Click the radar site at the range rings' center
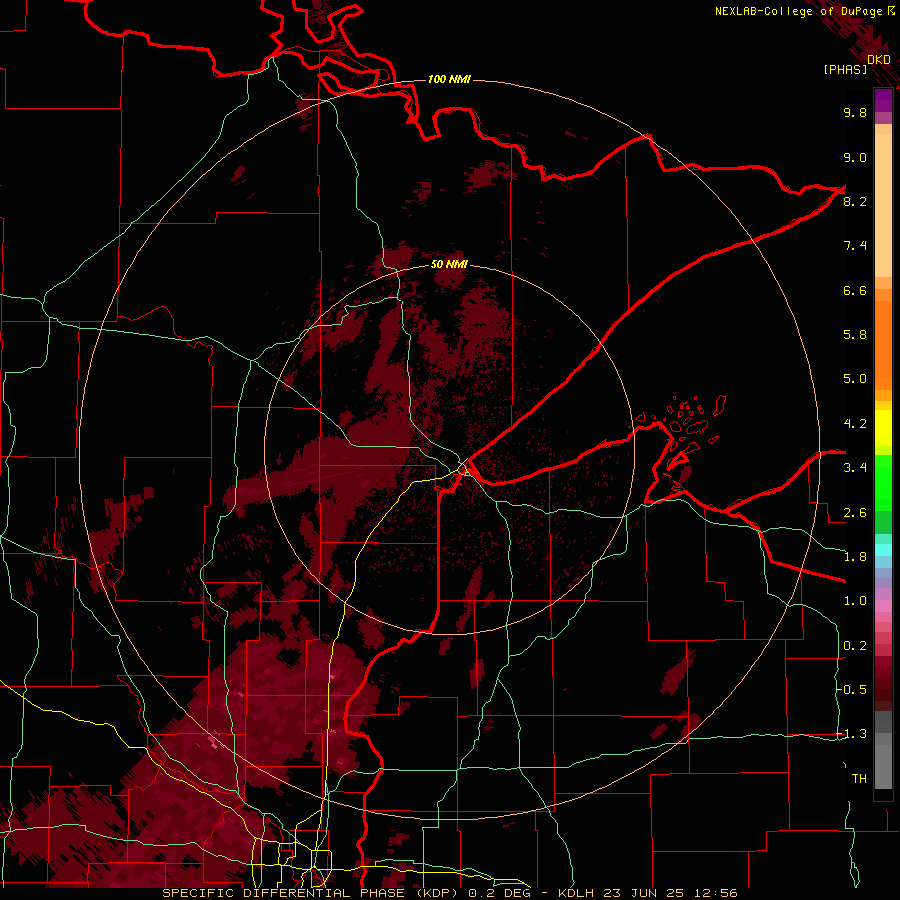The height and width of the screenshot is (900, 900). [x=450, y=450]
